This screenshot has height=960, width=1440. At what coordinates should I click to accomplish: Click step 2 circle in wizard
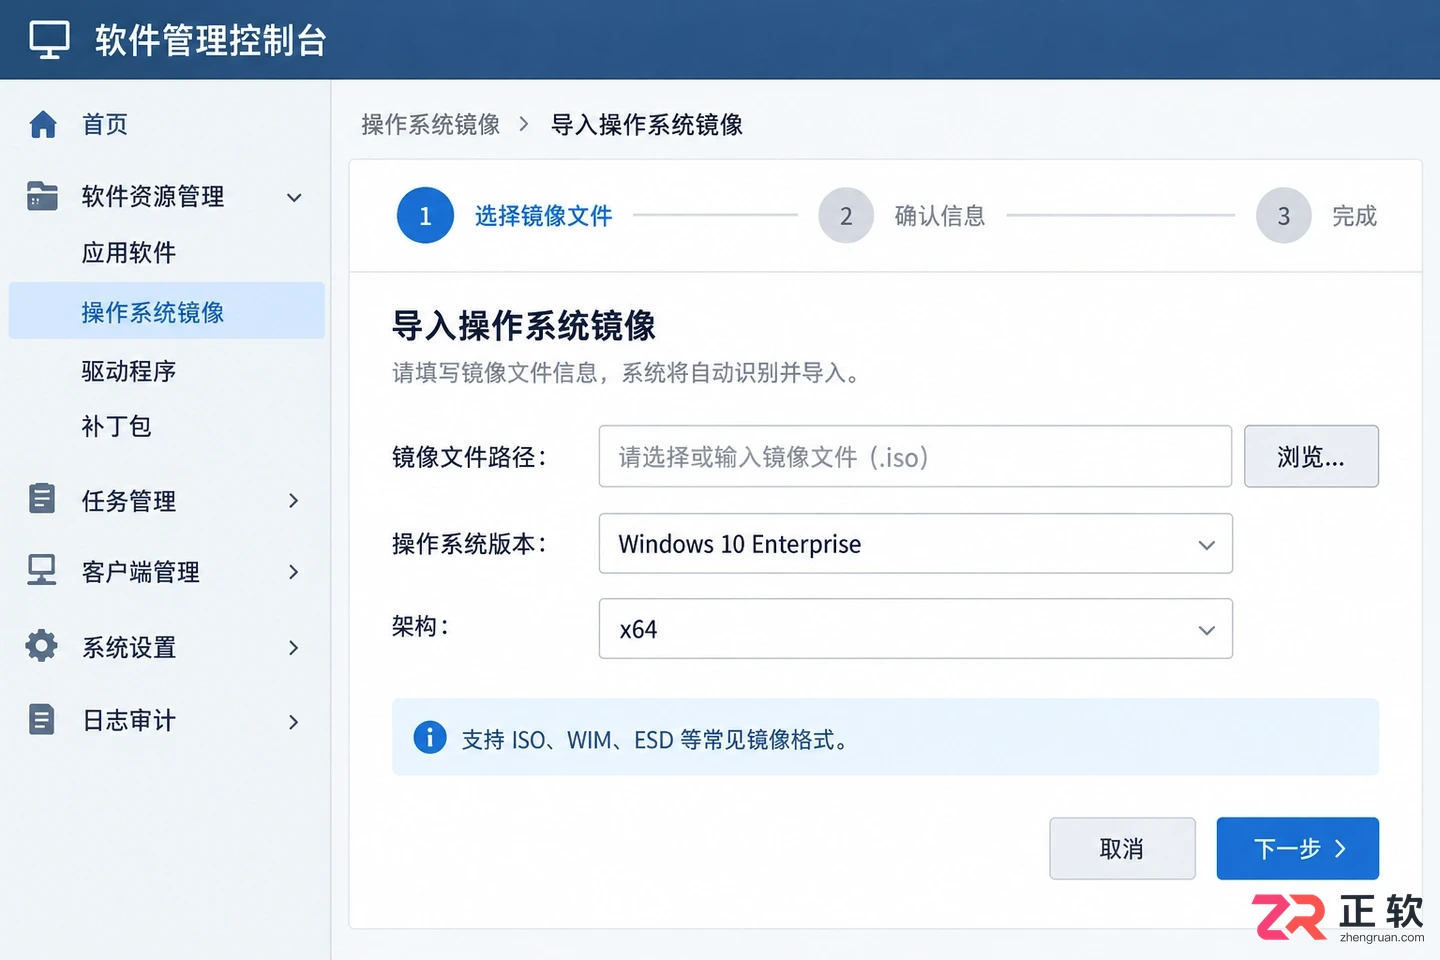(x=846, y=215)
